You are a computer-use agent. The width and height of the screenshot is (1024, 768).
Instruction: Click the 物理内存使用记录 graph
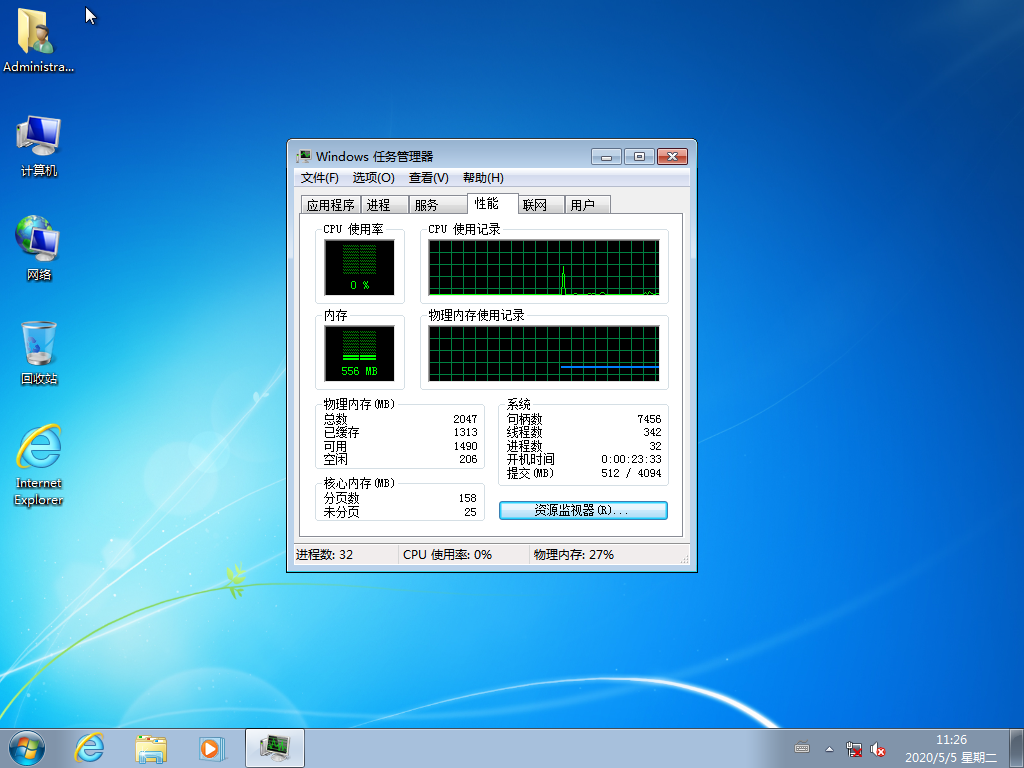point(544,353)
